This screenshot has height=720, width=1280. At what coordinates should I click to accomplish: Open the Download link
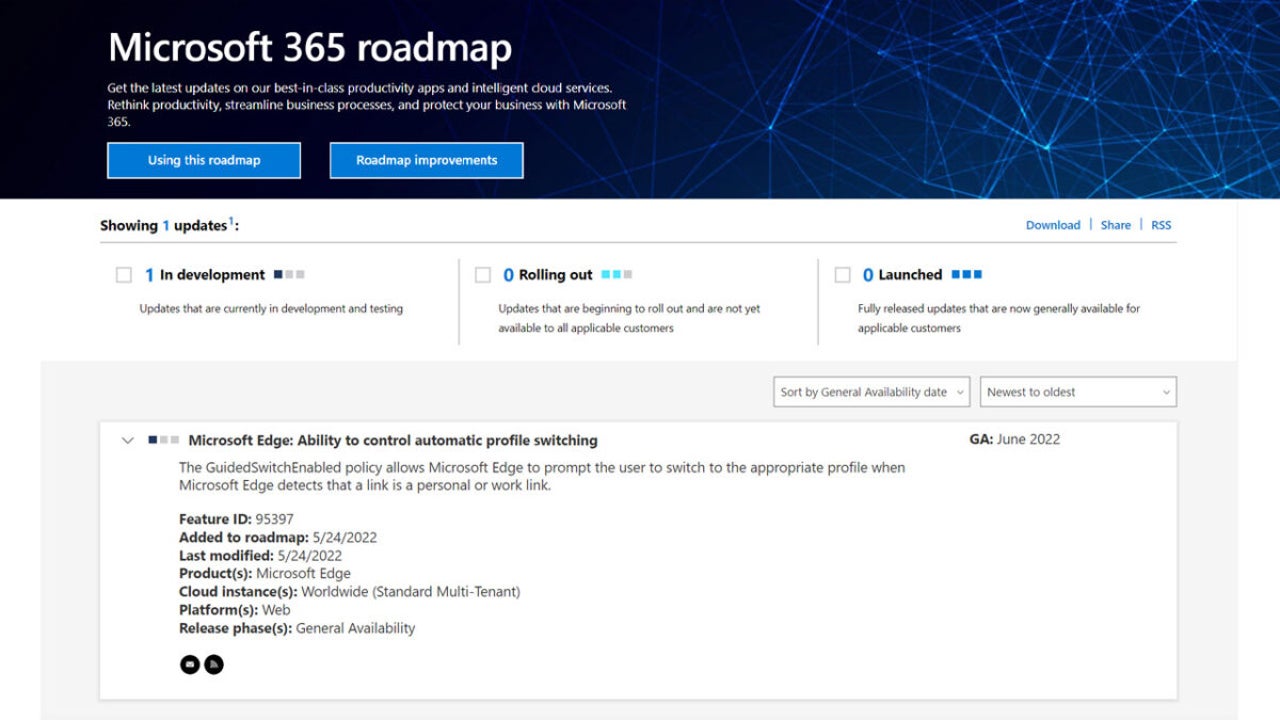coord(1052,225)
